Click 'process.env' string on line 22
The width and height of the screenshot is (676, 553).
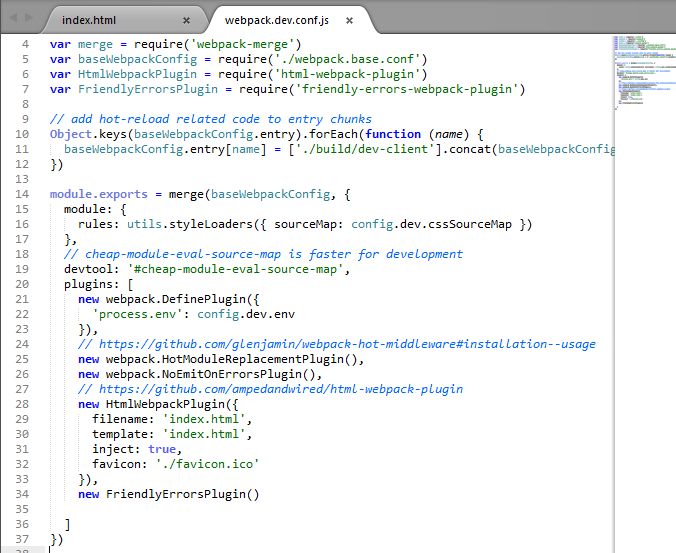click(x=137, y=314)
